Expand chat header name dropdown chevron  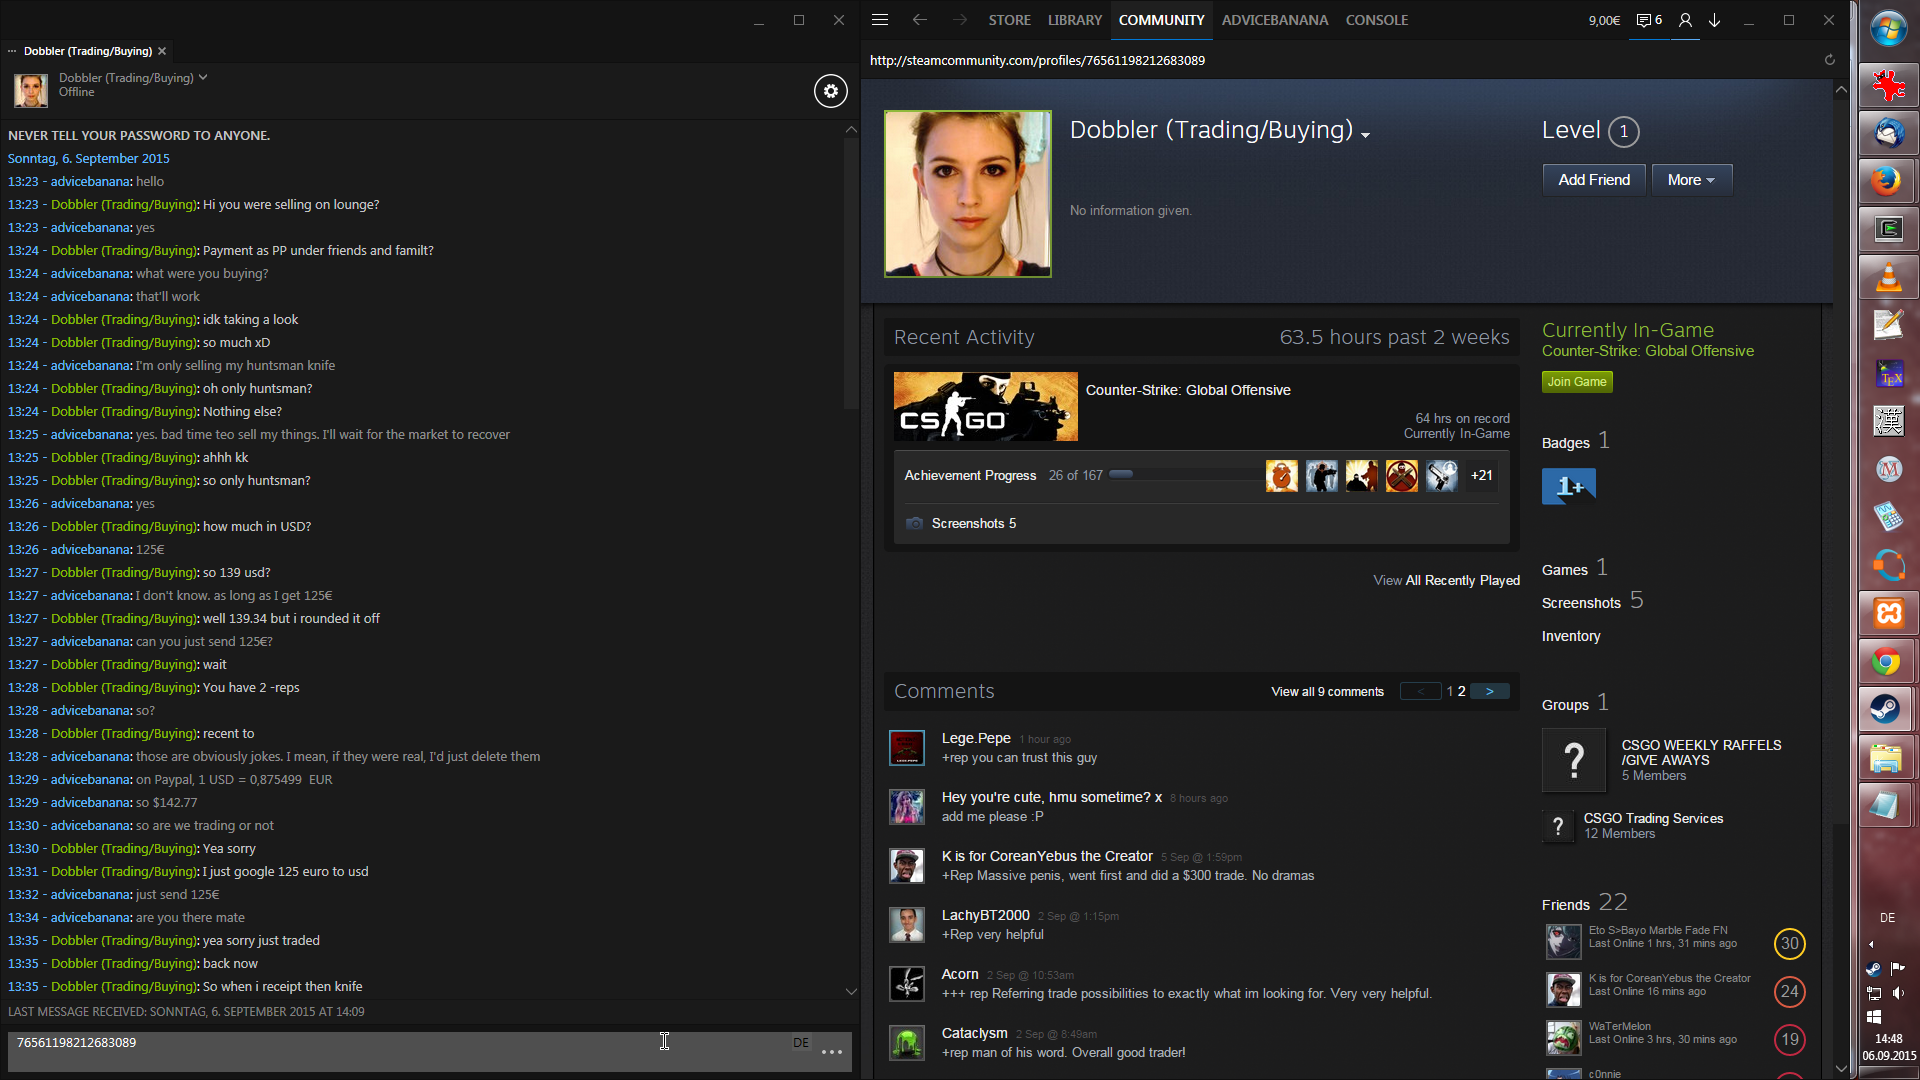pyautogui.click(x=203, y=77)
